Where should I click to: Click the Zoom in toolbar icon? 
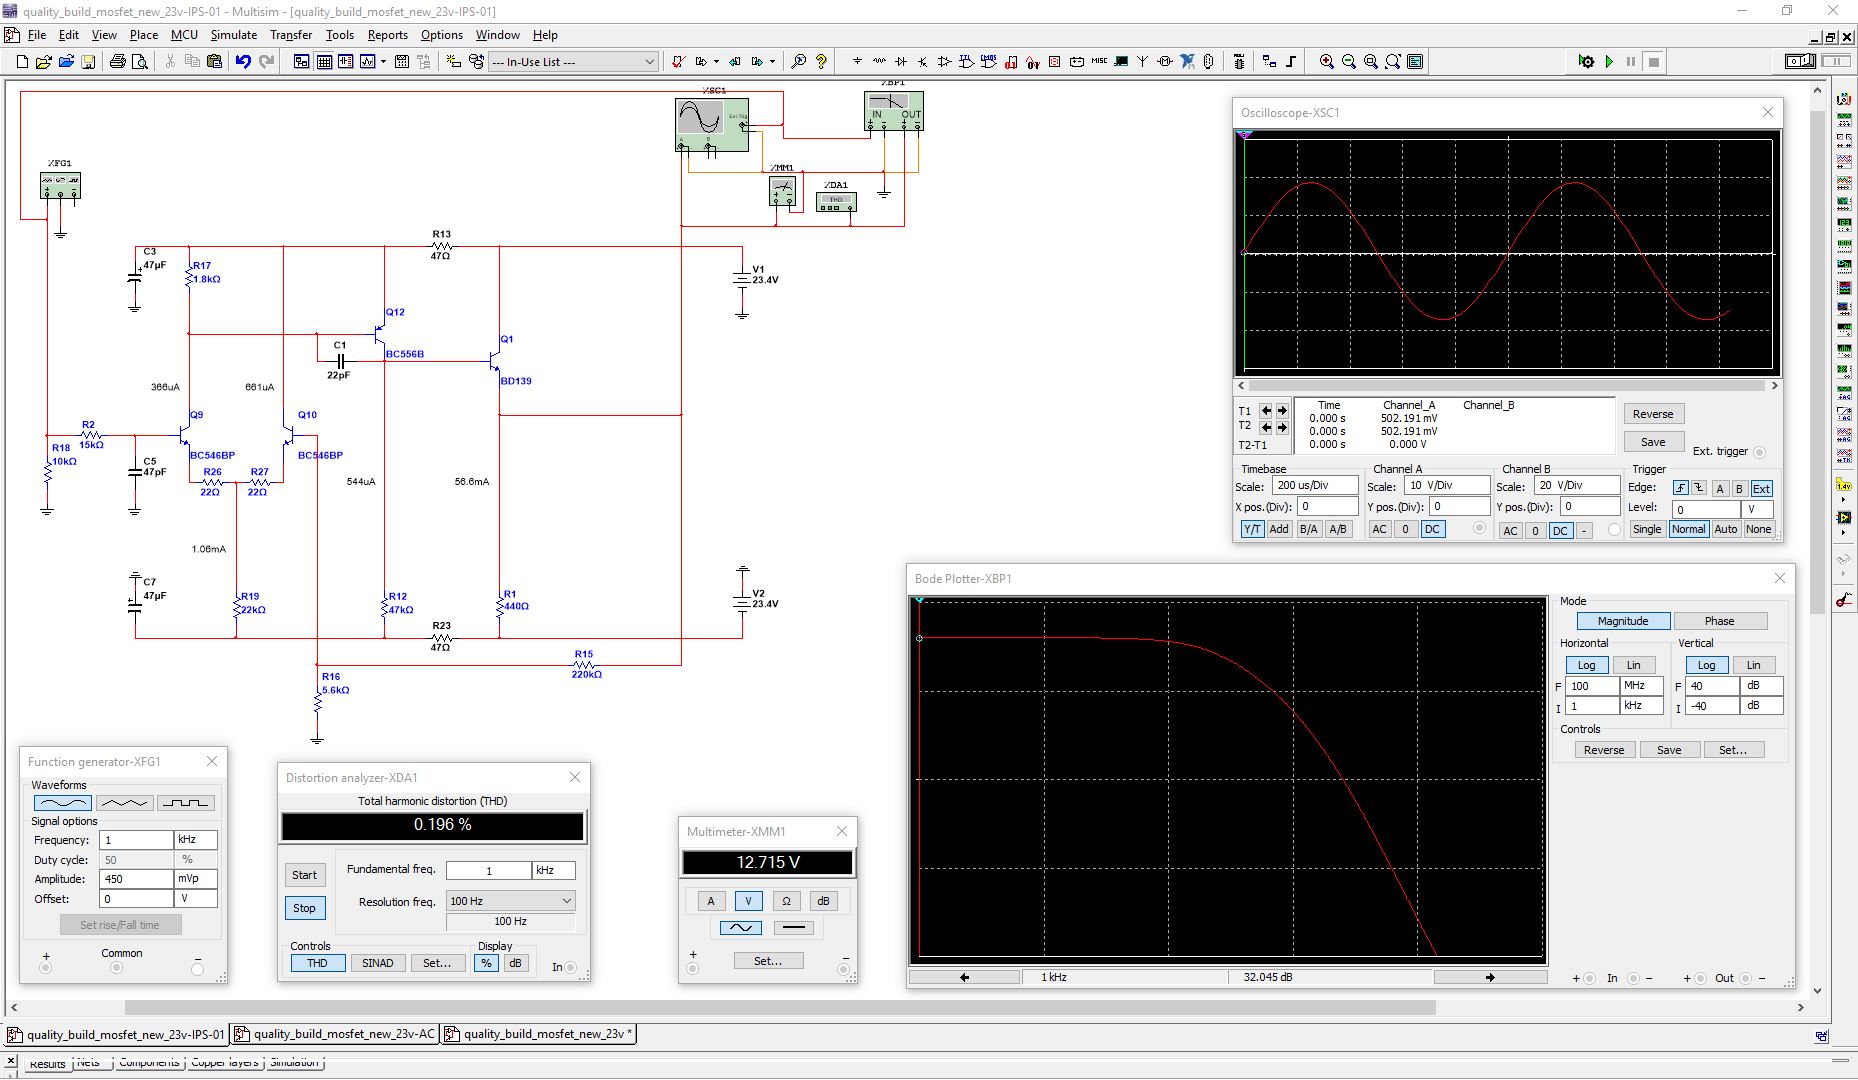1327,62
